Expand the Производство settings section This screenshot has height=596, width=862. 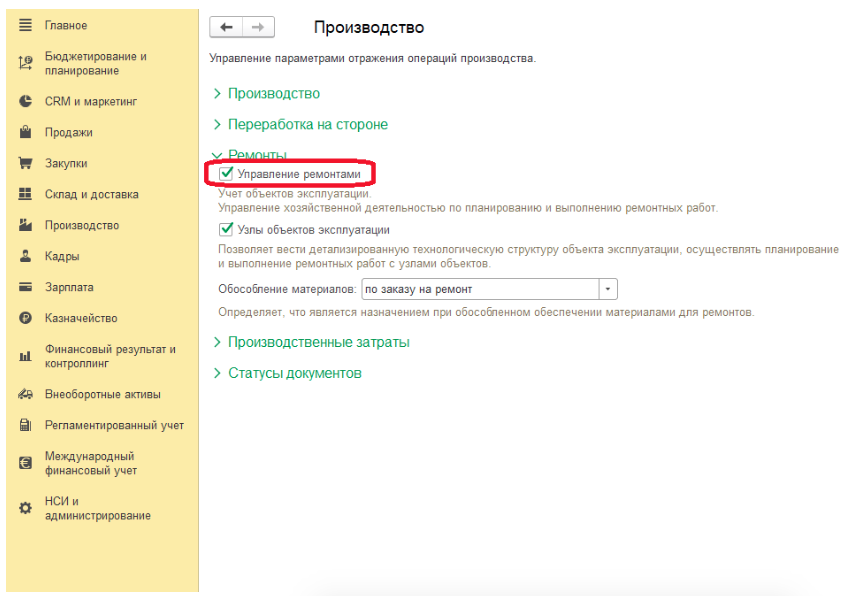274,93
